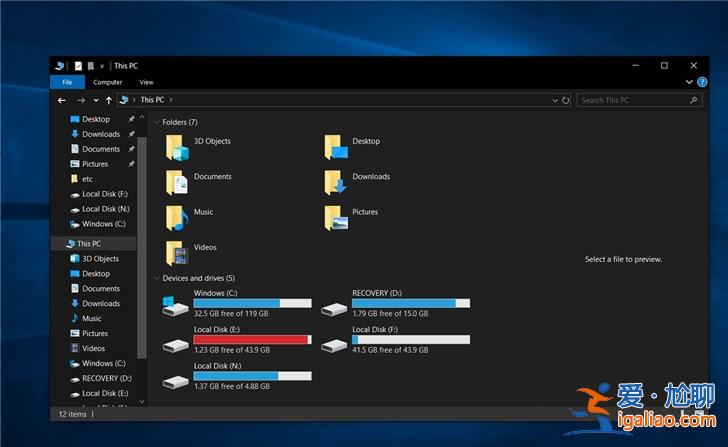Click the red Local Disk (E:) usage bar
The image size is (728, 447).
(252, 339)
